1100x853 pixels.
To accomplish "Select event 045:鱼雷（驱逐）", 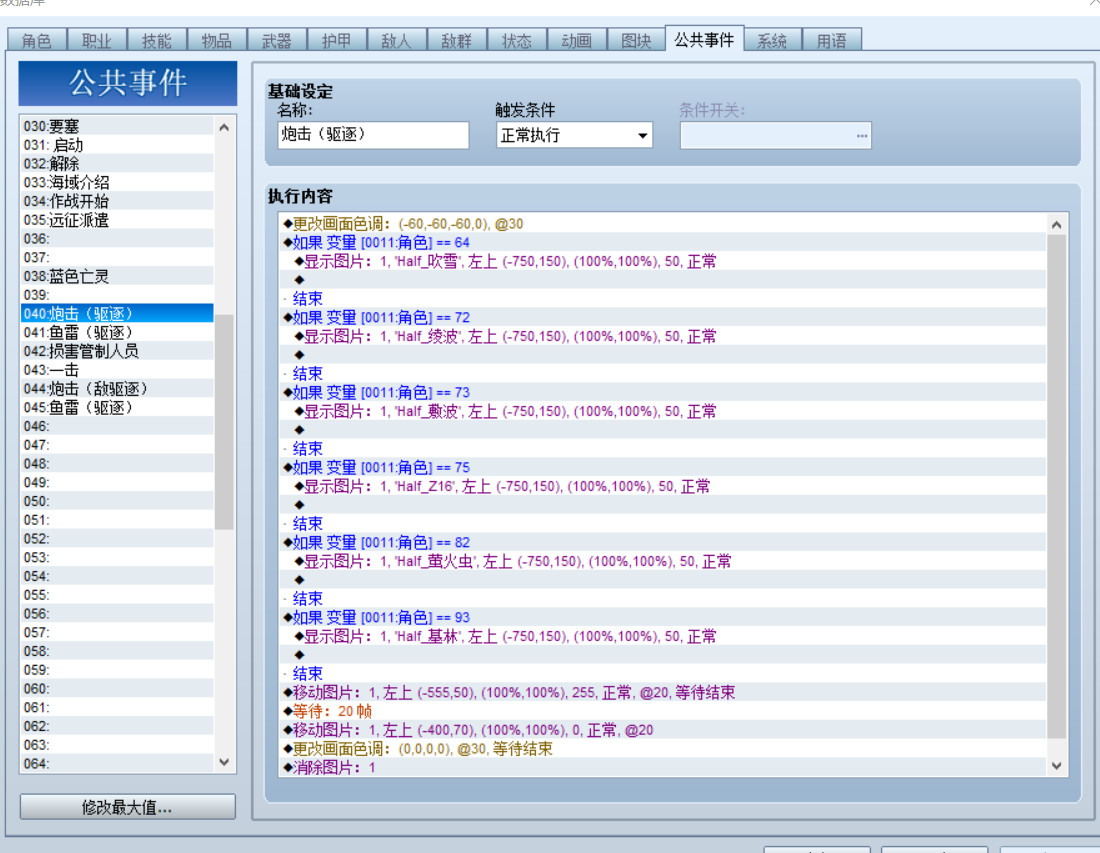I will 117,408.
